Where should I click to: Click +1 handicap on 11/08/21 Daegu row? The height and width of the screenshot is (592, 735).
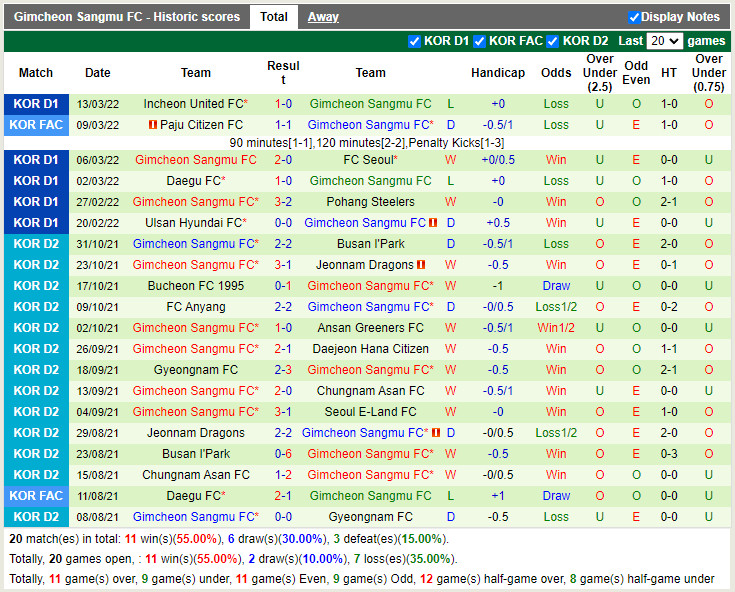[498, 496]
